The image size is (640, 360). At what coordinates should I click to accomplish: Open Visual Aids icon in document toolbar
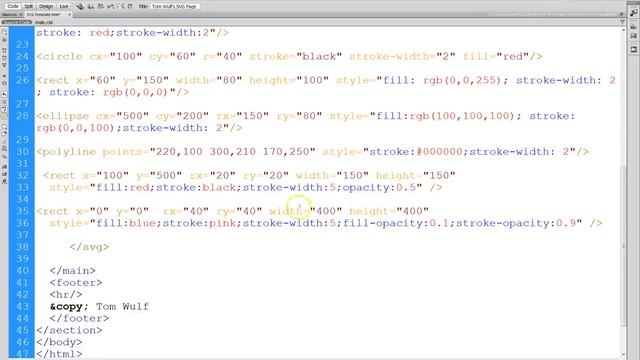(121, 7)
